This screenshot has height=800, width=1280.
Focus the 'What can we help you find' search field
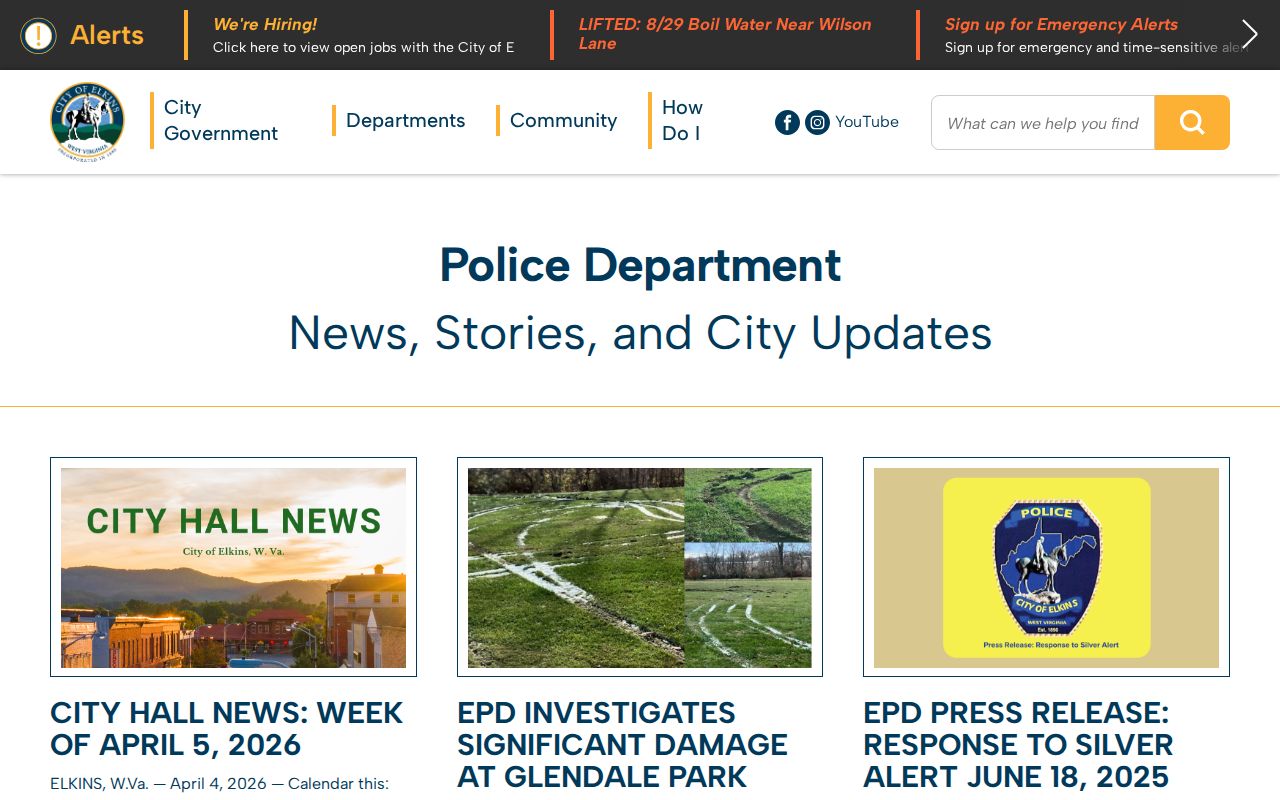pyautogui.click(x=1043, y=122)
